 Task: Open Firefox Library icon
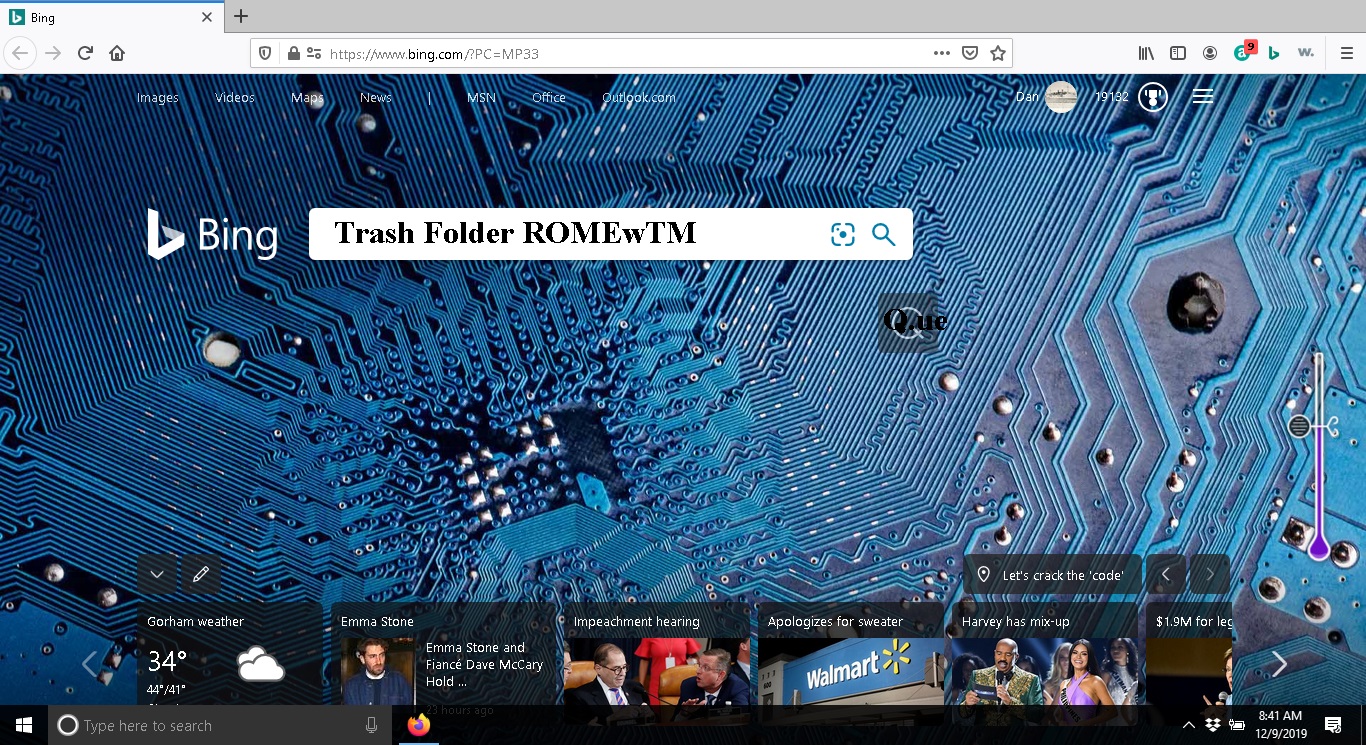point(1146,53)
